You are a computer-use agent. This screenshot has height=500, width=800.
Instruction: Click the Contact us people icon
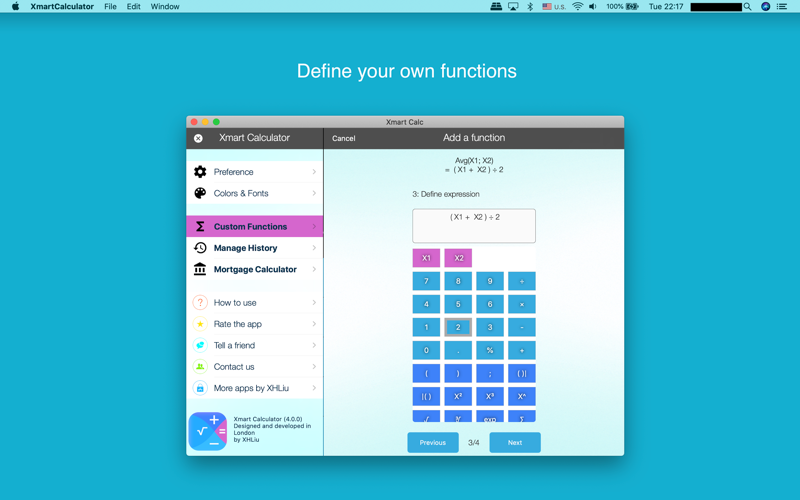(200, 367)
